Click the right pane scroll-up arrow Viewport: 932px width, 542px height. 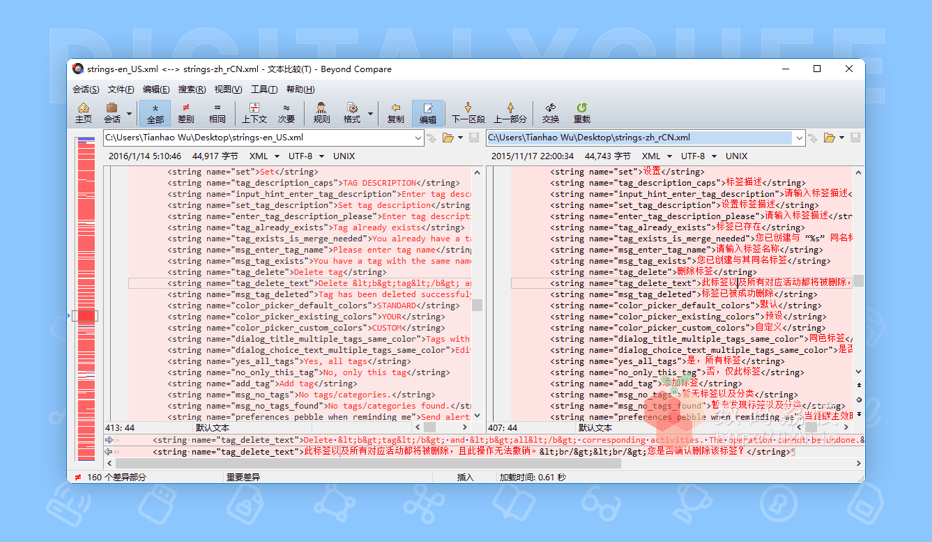click(x=858, y=172)
